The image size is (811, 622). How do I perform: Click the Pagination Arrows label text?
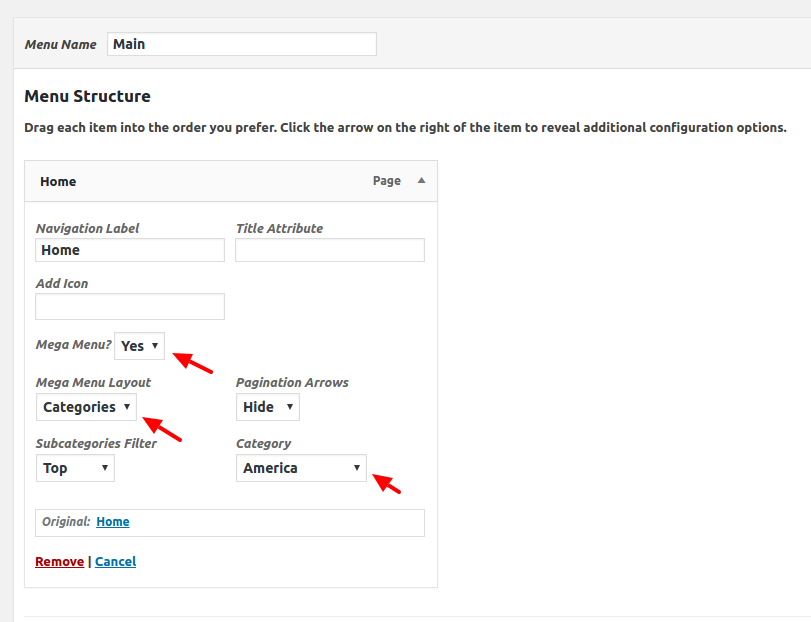pyautogui.click(x=292, y=383)
